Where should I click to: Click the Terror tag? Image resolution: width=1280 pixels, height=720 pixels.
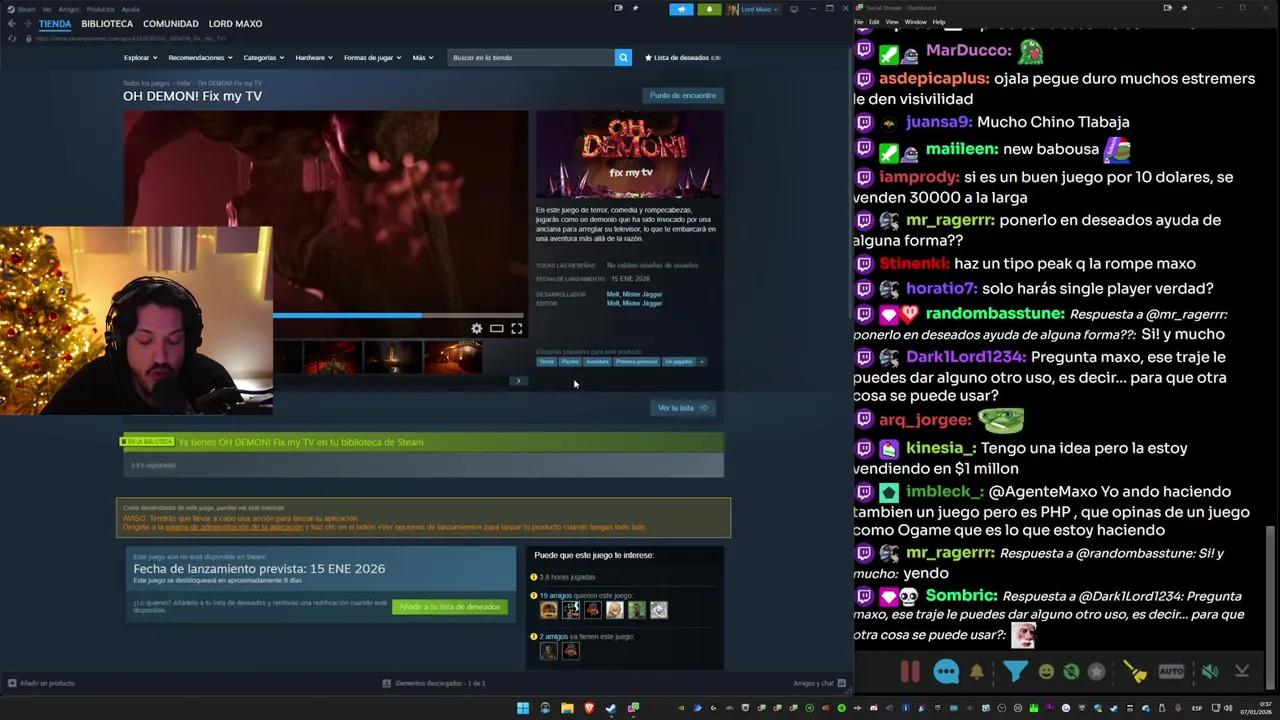point(546,362)
